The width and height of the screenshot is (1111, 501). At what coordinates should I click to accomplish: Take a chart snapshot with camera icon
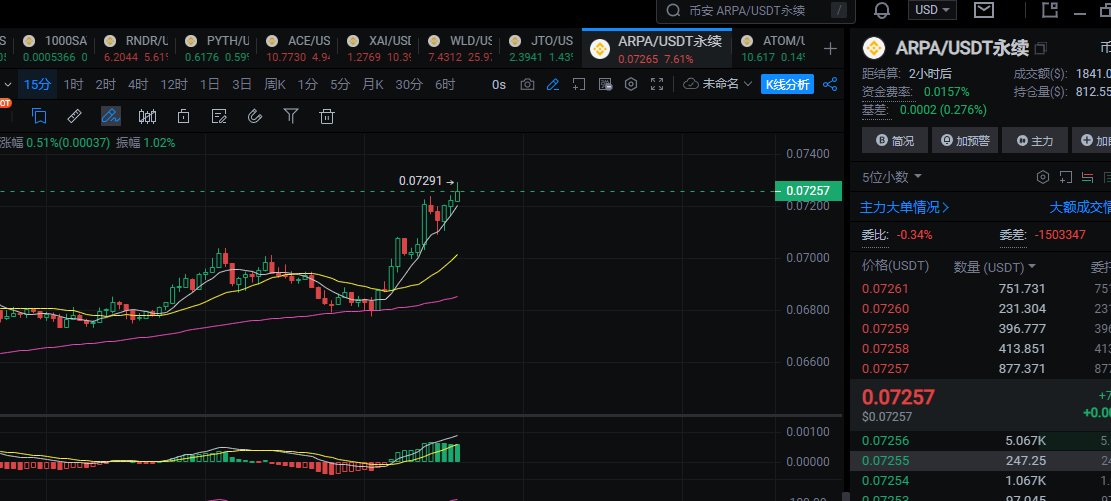tap(527, 84)
